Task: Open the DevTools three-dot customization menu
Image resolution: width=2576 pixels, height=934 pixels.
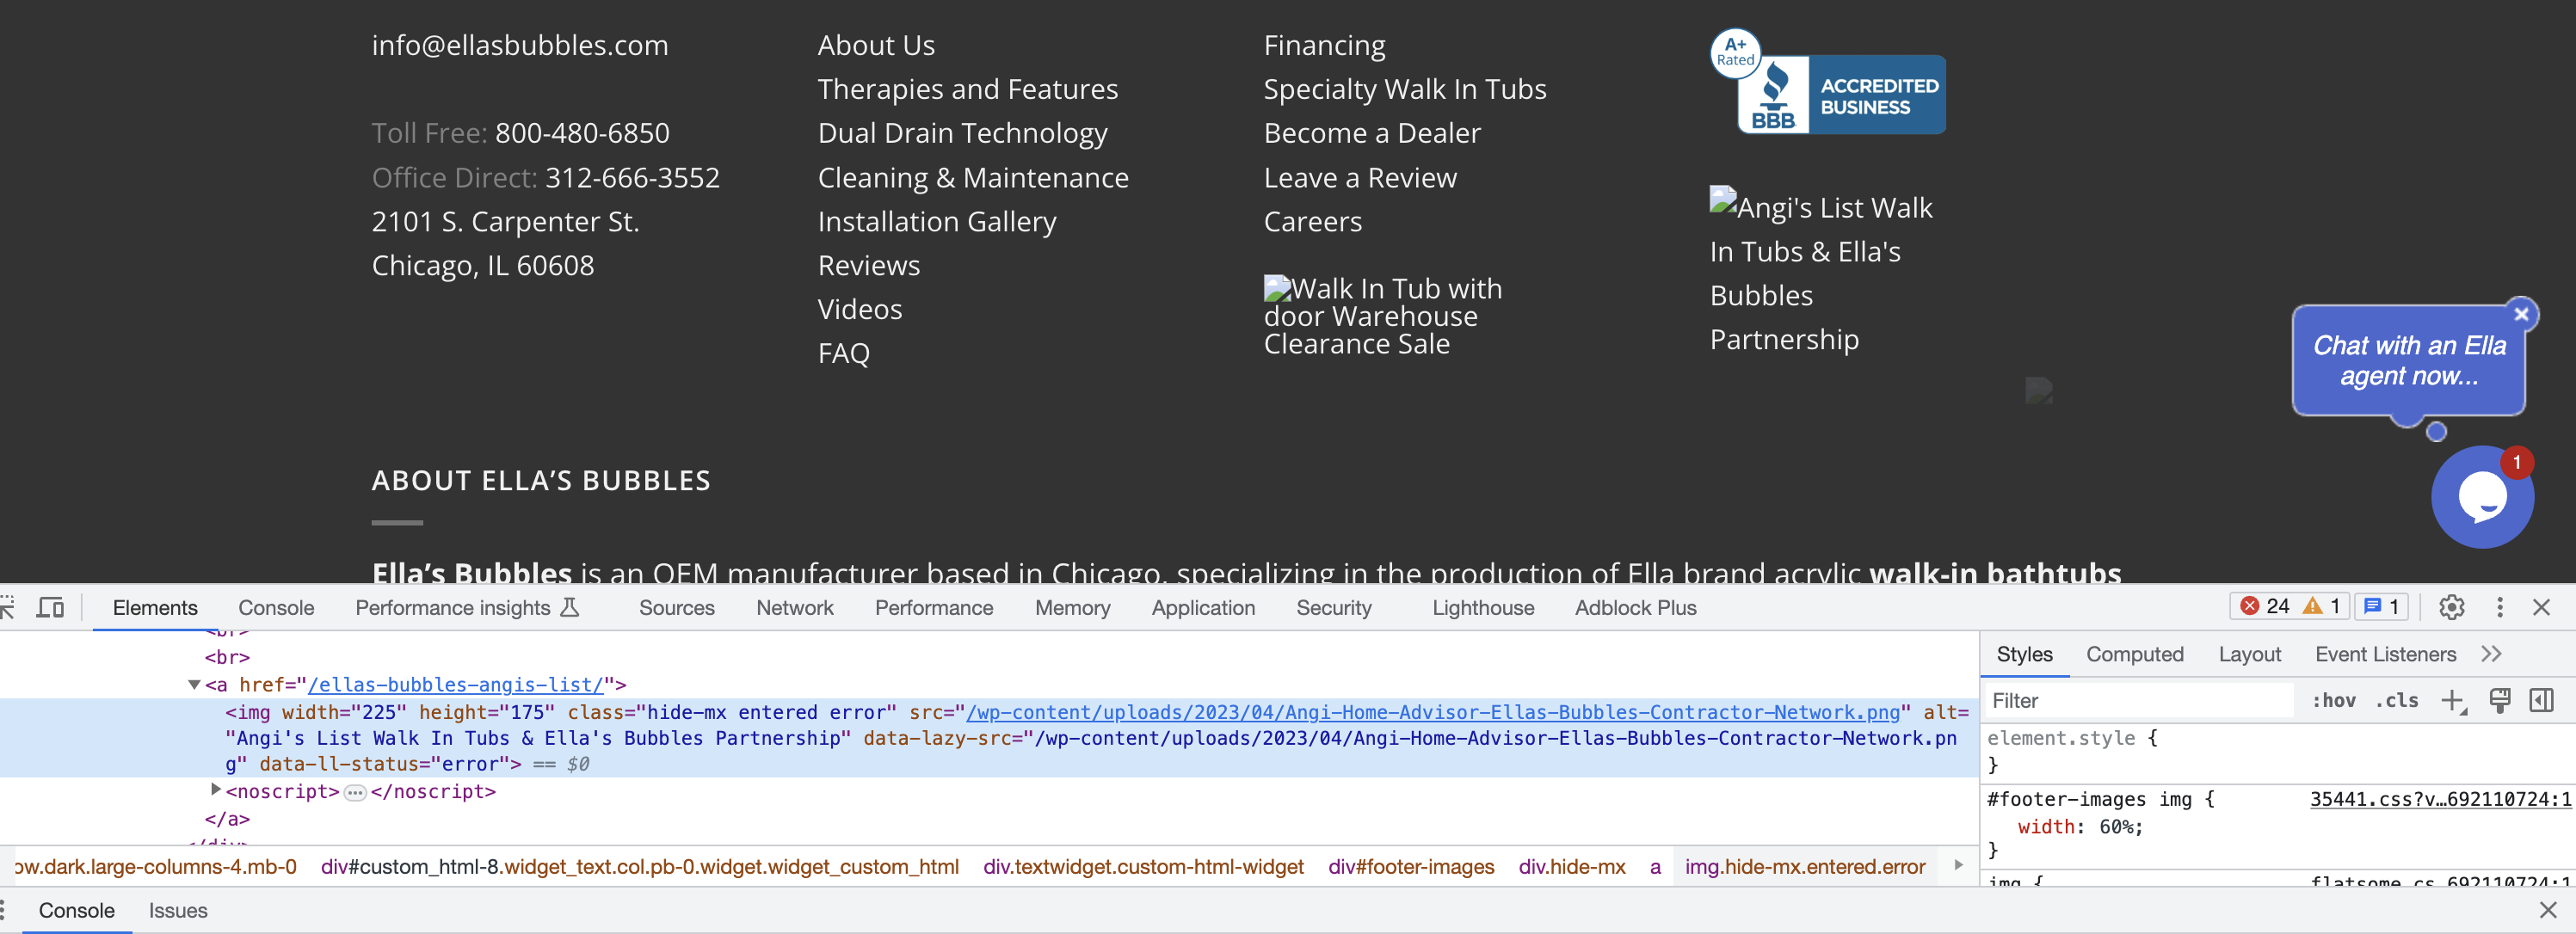Action: pyautogui.click(x=2499, y=607)
